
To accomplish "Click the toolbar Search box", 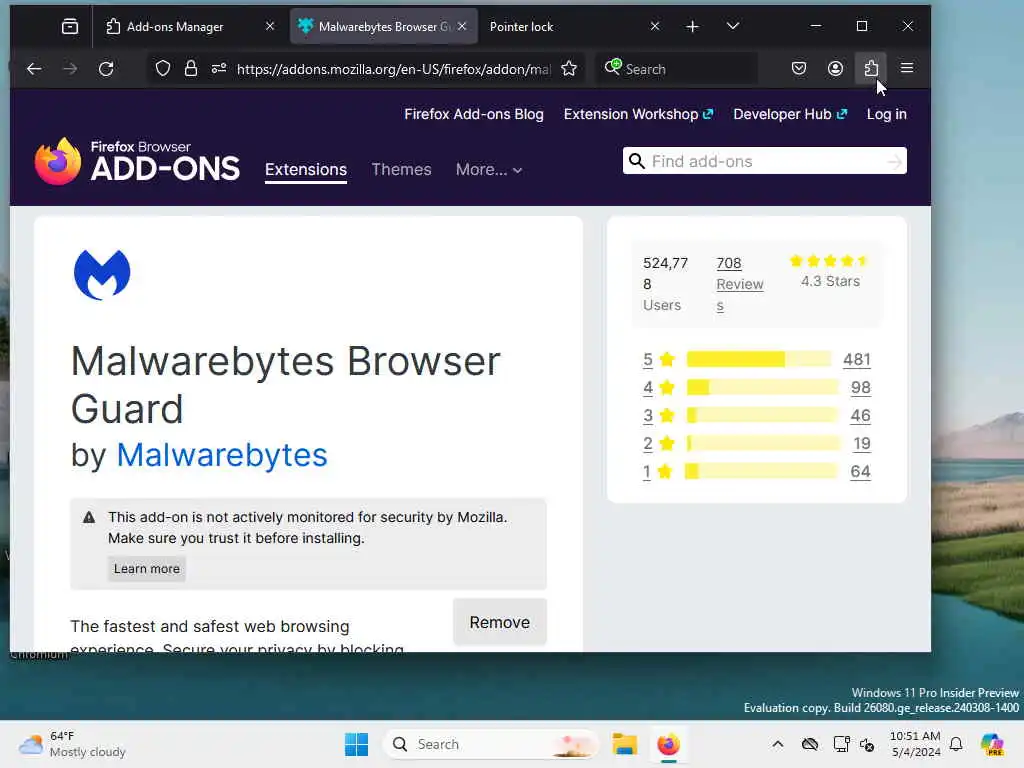I will pos(678,69).
